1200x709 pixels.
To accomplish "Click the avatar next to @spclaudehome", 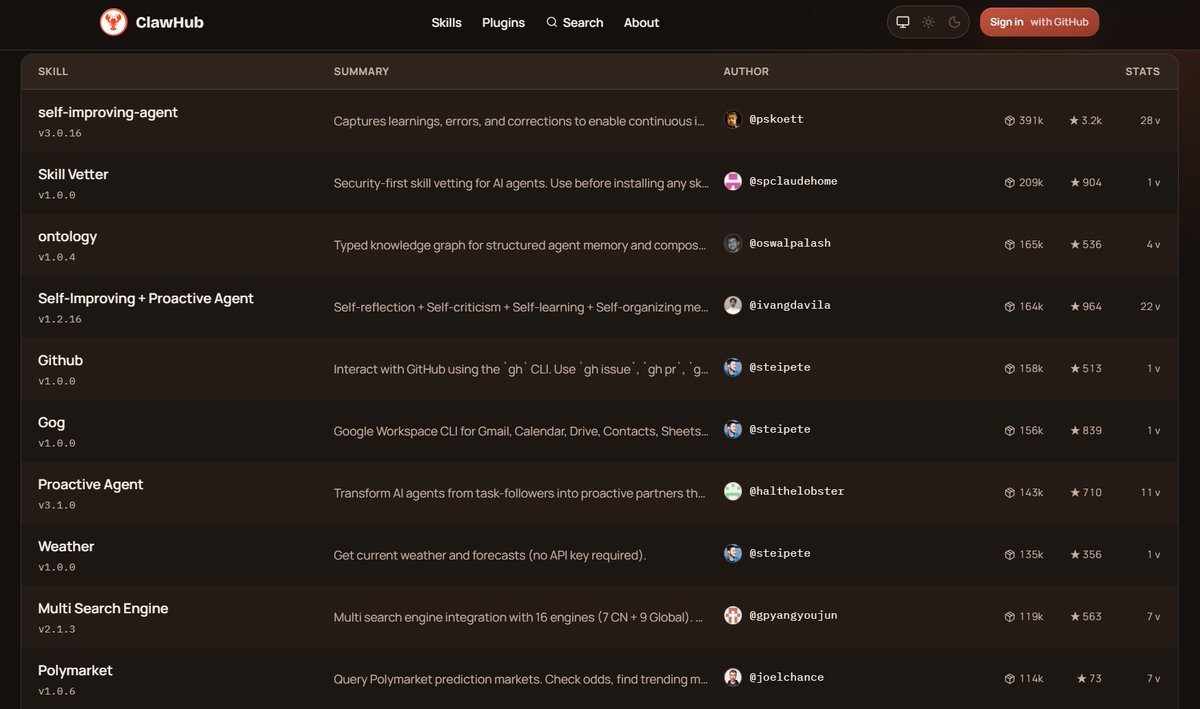I will pos(733,181).
